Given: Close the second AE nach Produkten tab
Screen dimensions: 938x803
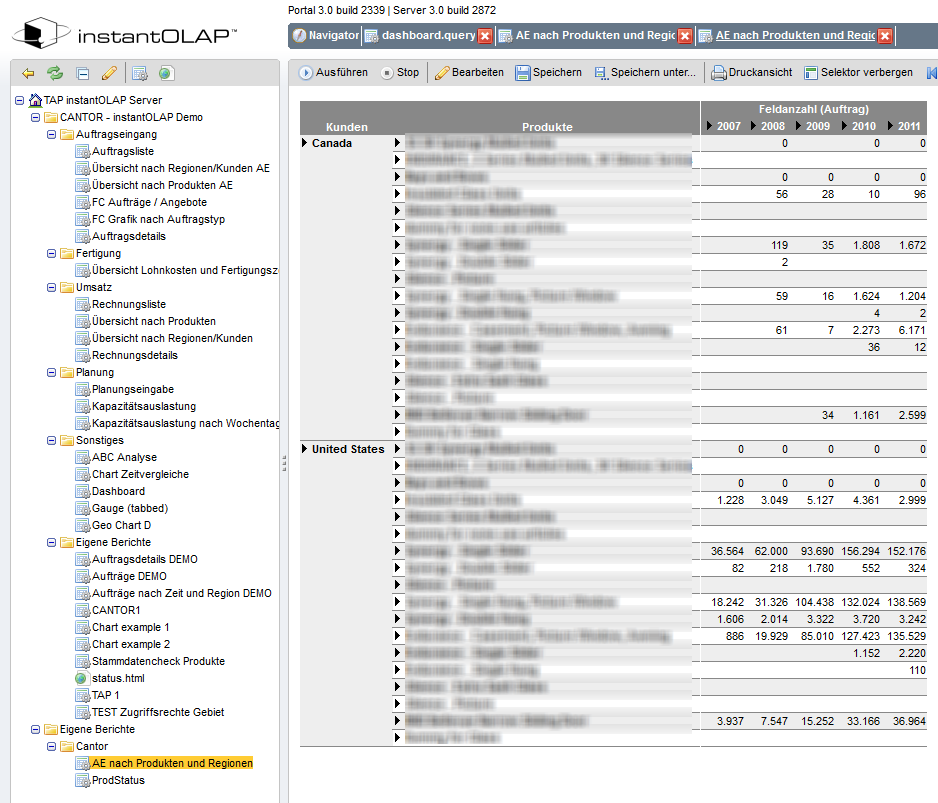Looking at the screenshot, I should [685, 36].
